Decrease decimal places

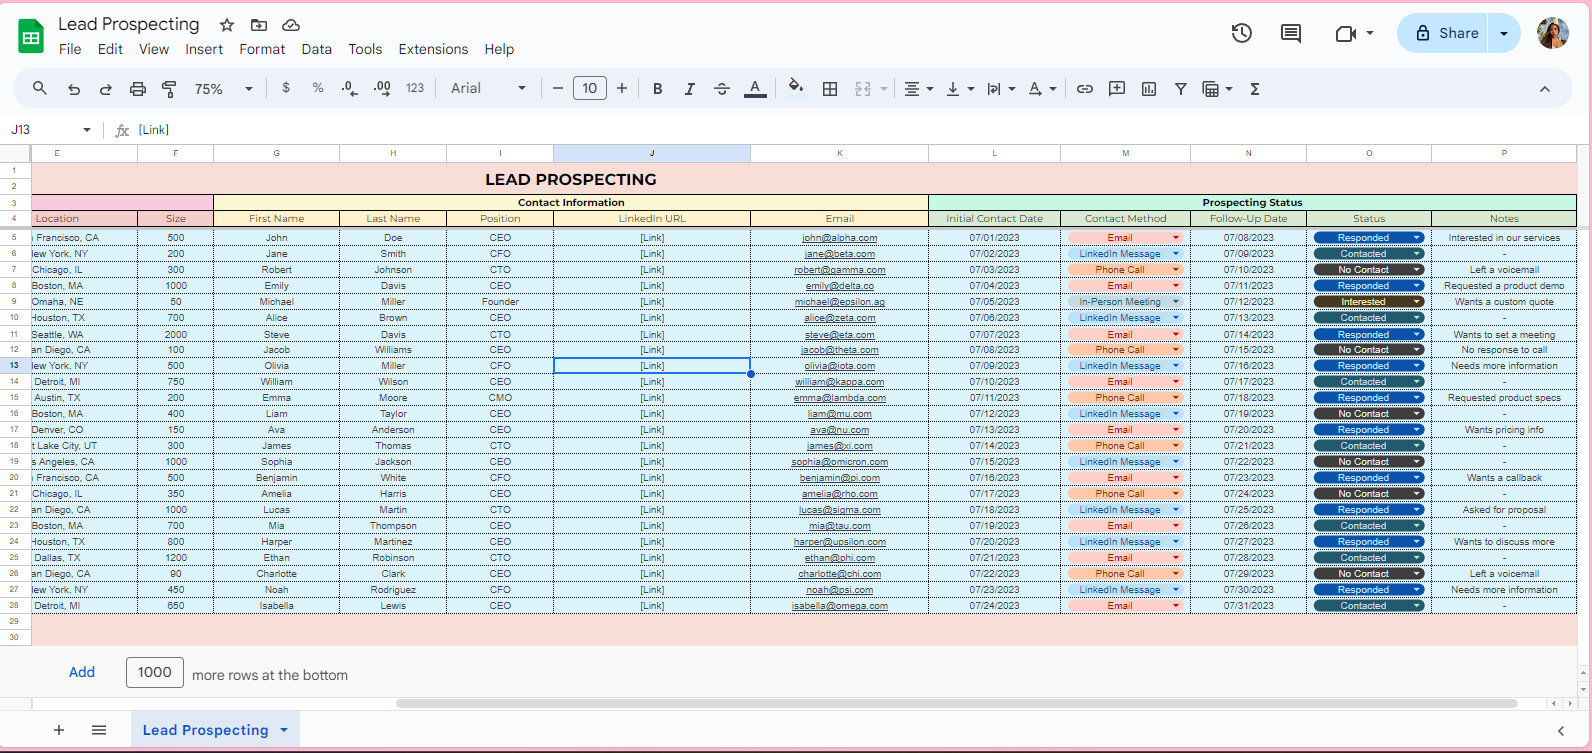(349, 88)
